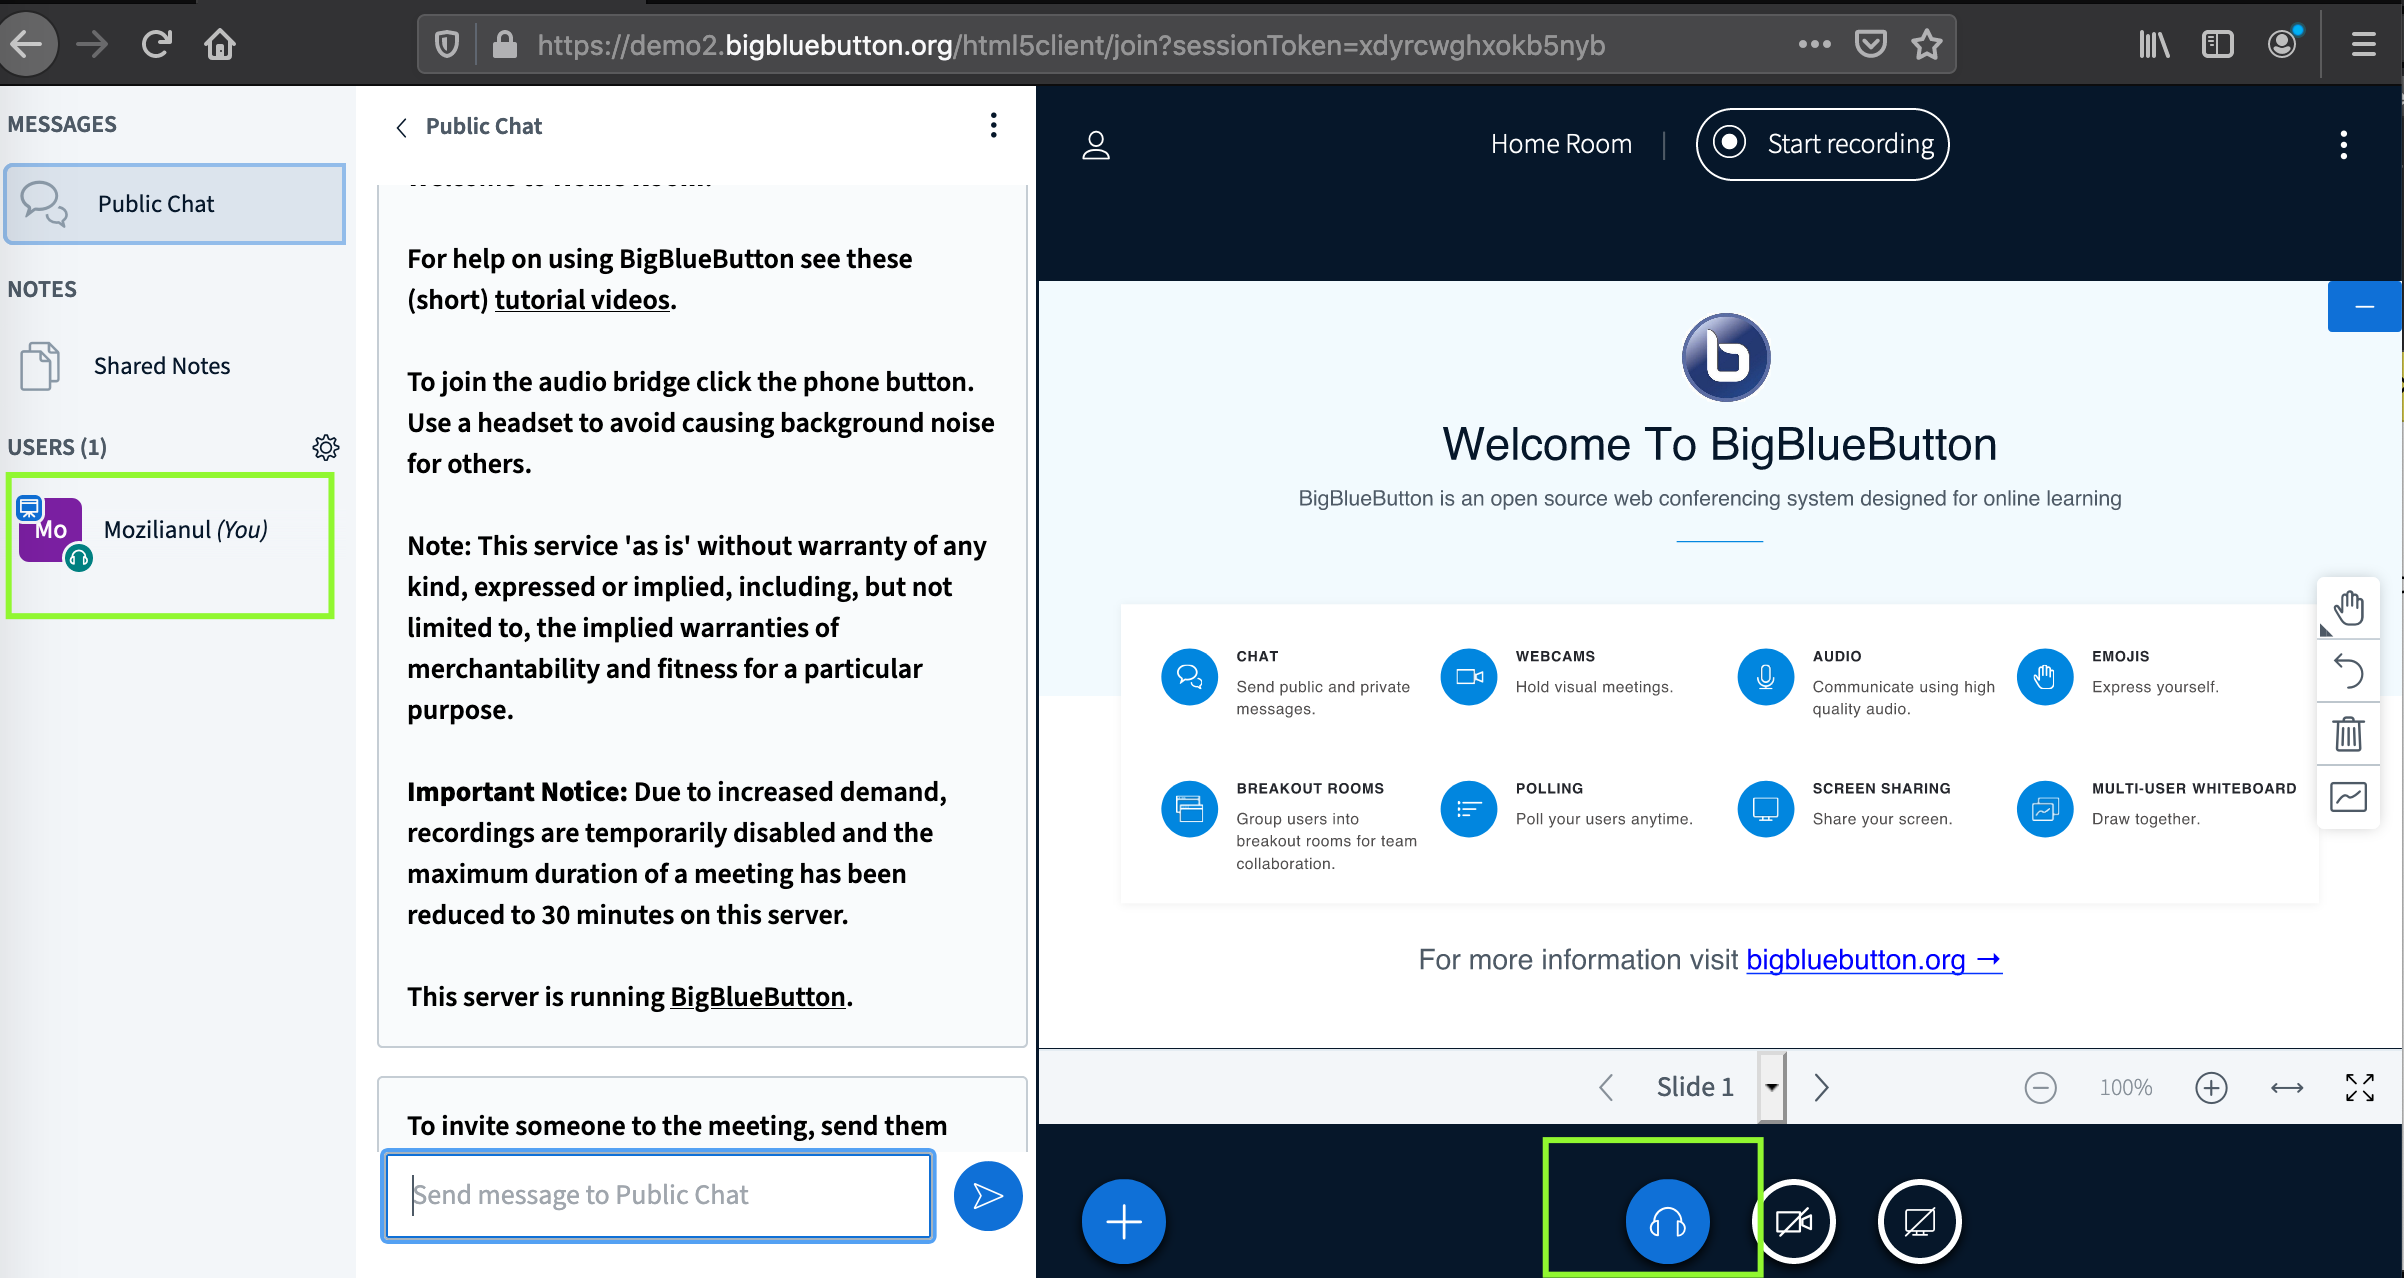Focus the Send message to Public Chat field
The height and width of the screenshot is (1278, 2404).
tap(658, 1196)
